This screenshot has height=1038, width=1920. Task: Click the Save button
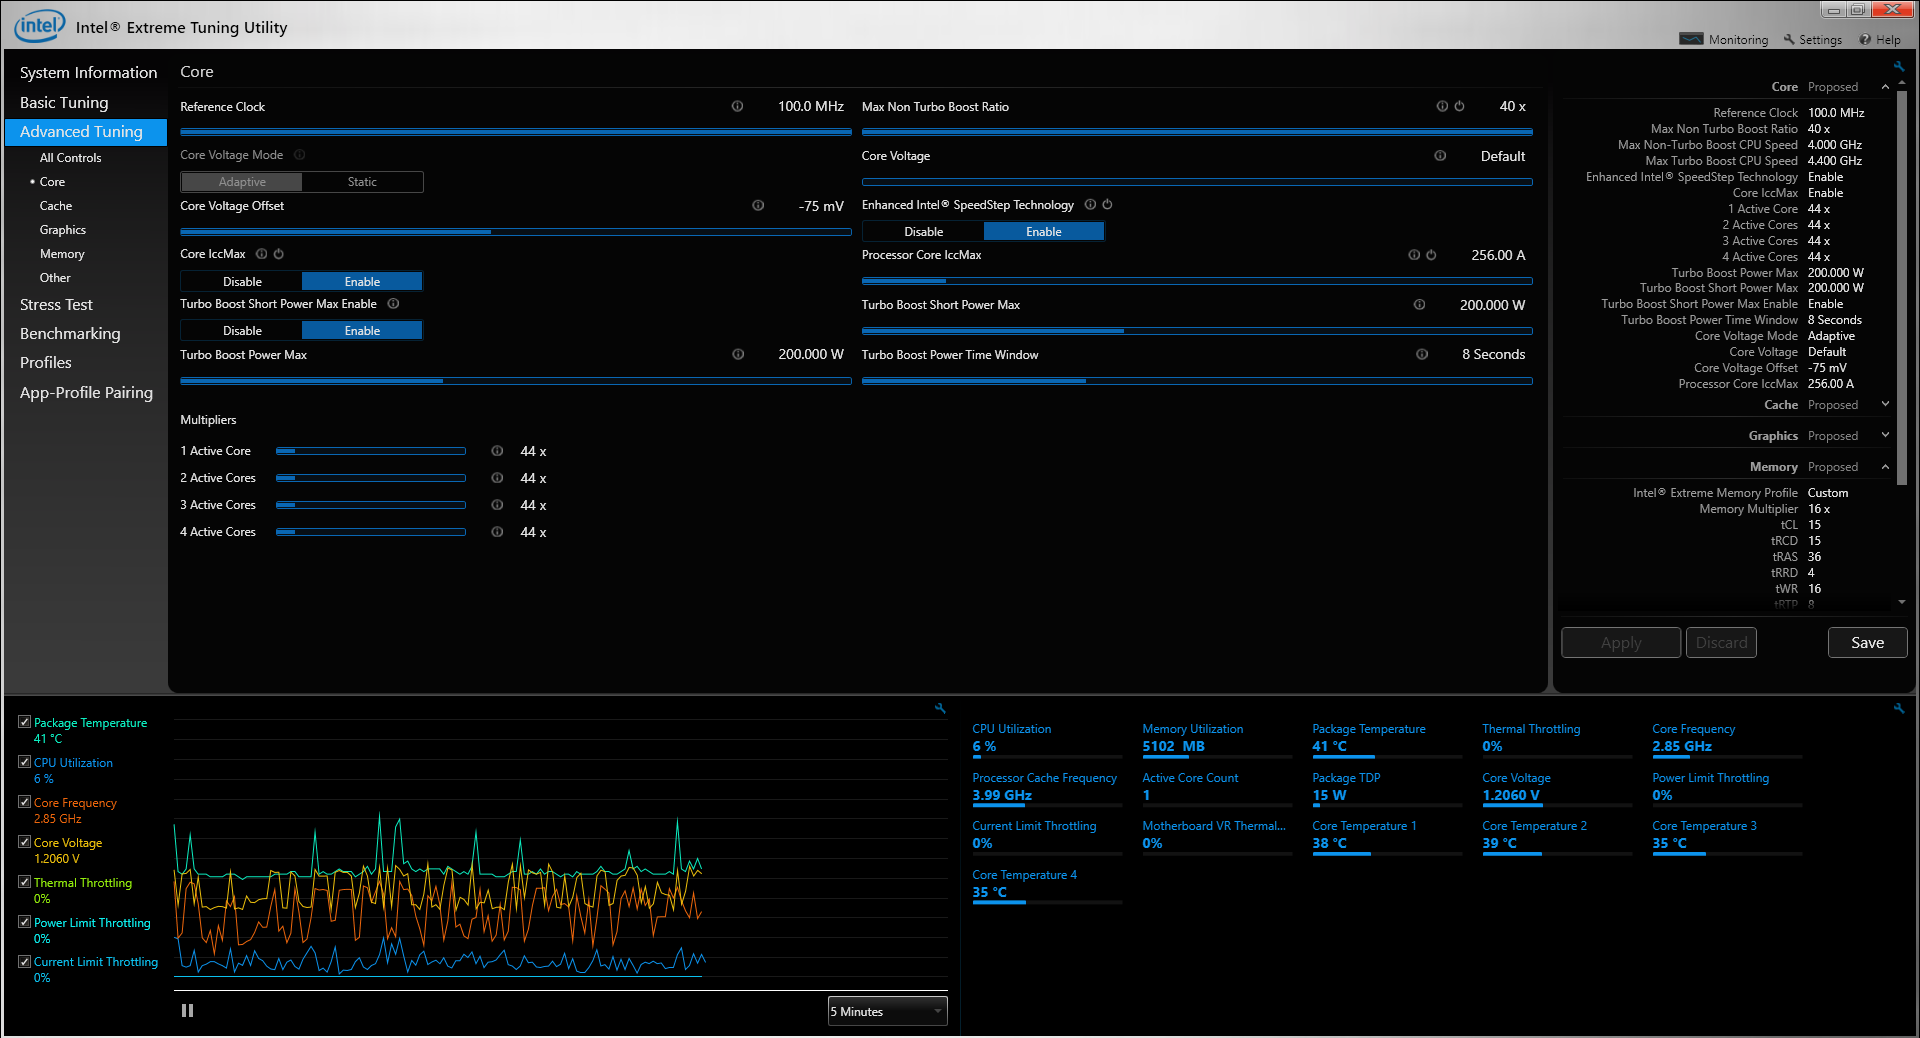1867,642
